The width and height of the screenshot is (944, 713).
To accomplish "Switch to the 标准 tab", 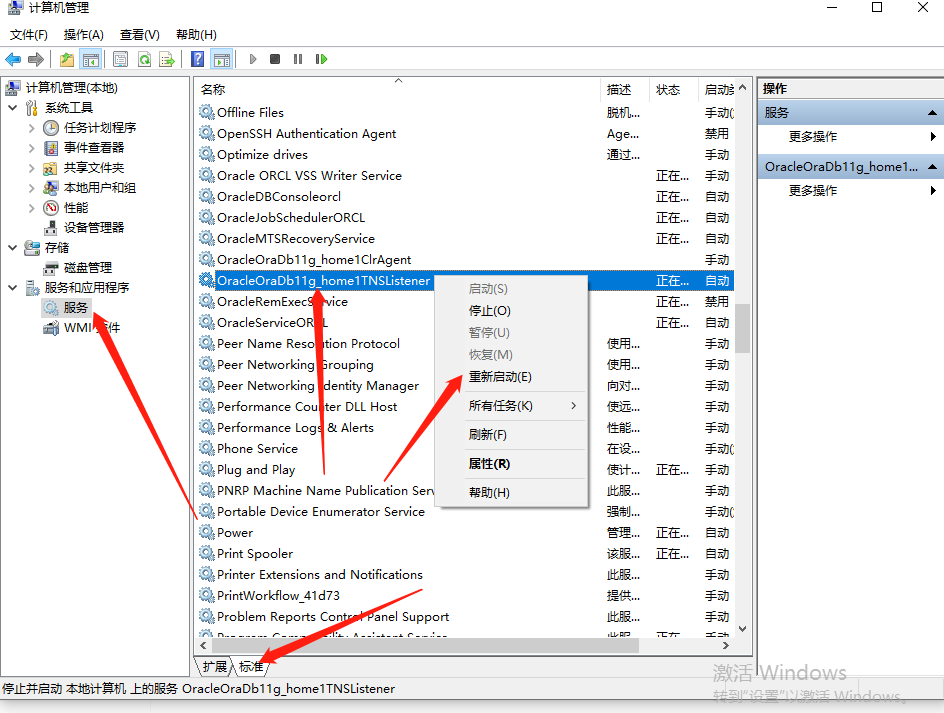I will pos(251,666).
